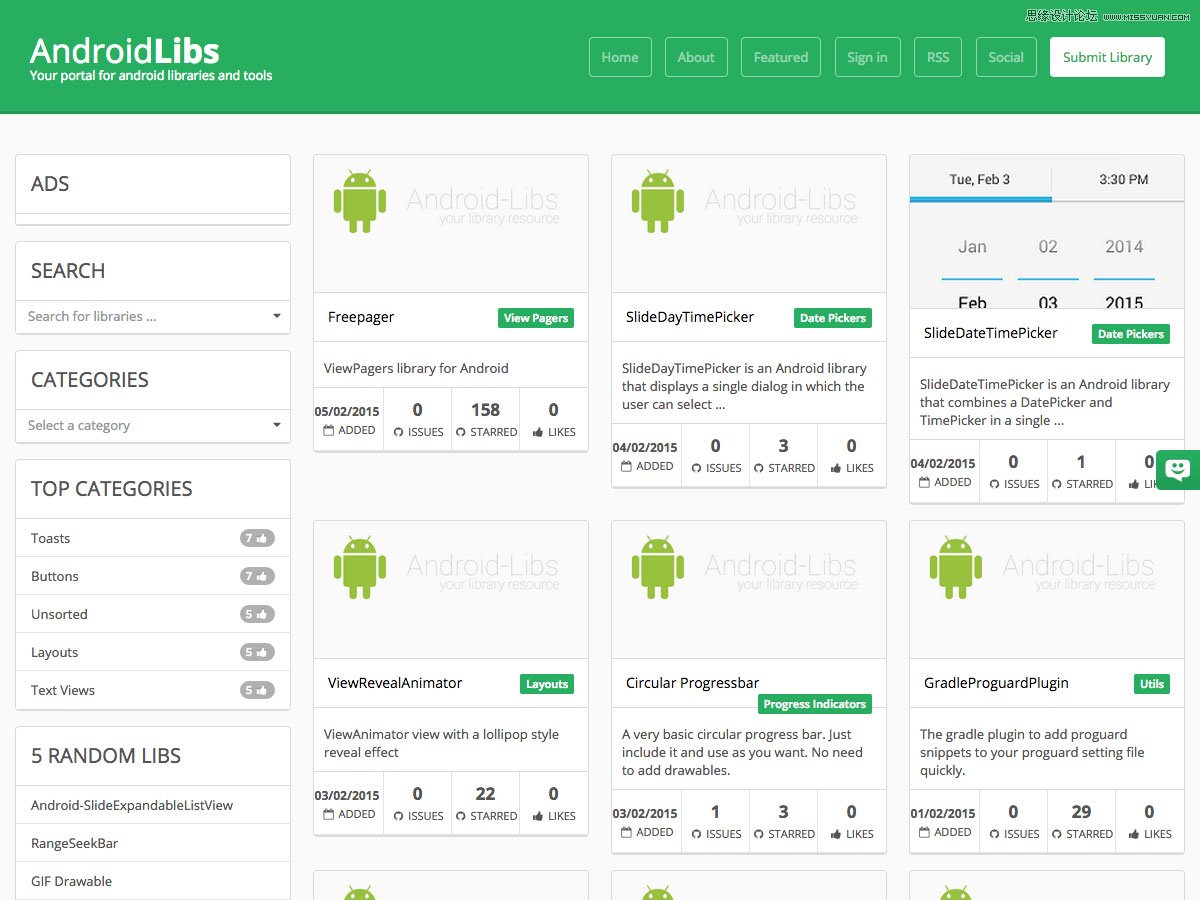Click calendar icon beside ADDED in Freepager card
The height and width of the screenshot is (900, 1200).
pyautogui.click(x=329, y=431)
